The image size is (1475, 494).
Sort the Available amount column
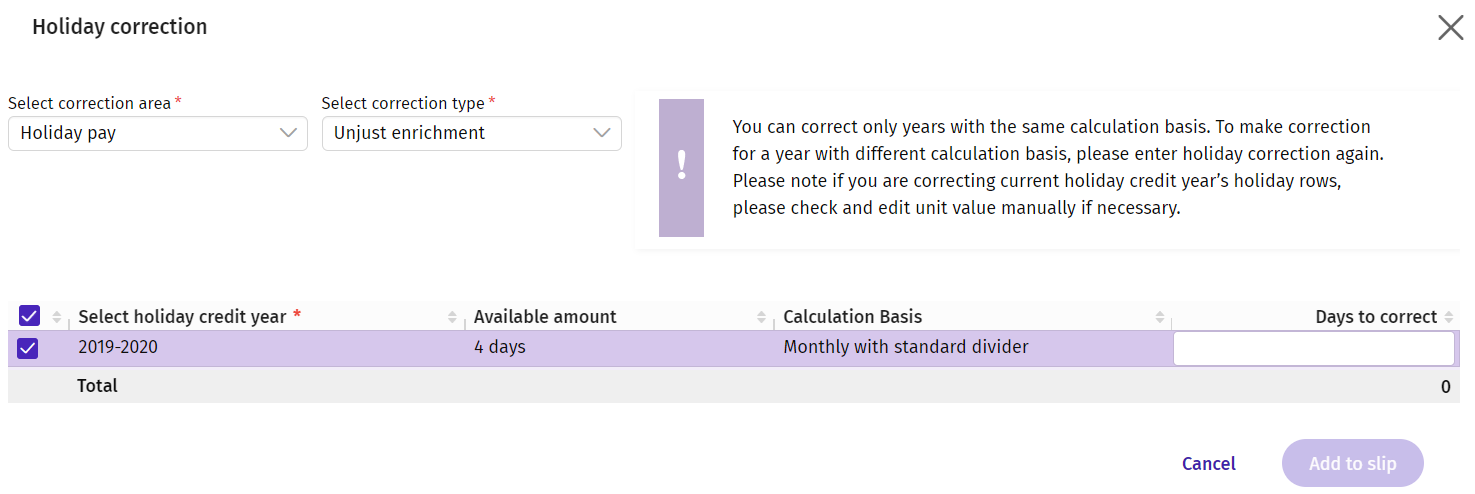(762, 317)
